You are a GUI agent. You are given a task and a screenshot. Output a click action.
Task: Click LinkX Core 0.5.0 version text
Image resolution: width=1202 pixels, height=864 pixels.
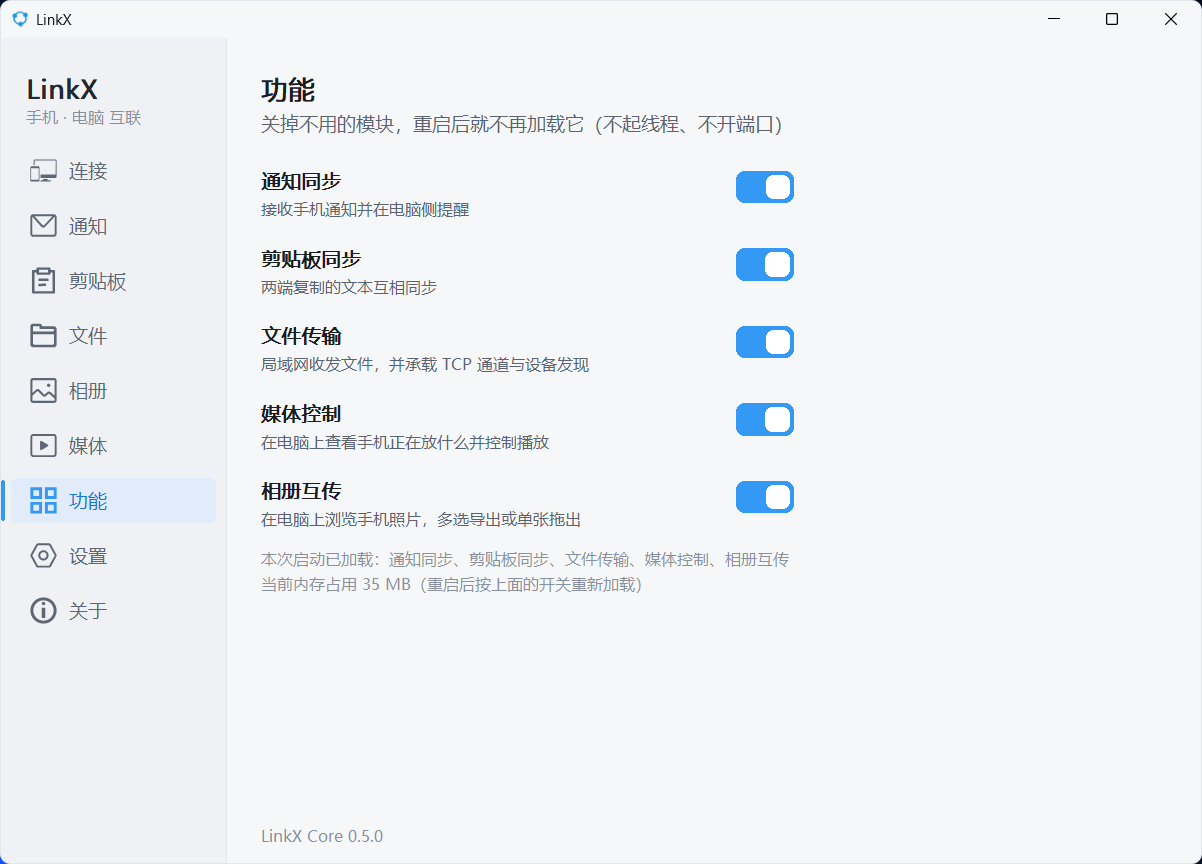coord(322,836)
